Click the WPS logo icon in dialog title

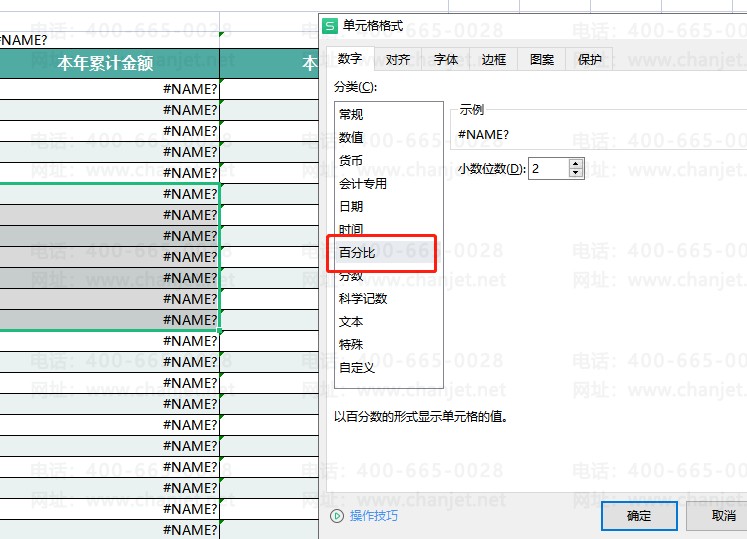click(x=330, y=25)
